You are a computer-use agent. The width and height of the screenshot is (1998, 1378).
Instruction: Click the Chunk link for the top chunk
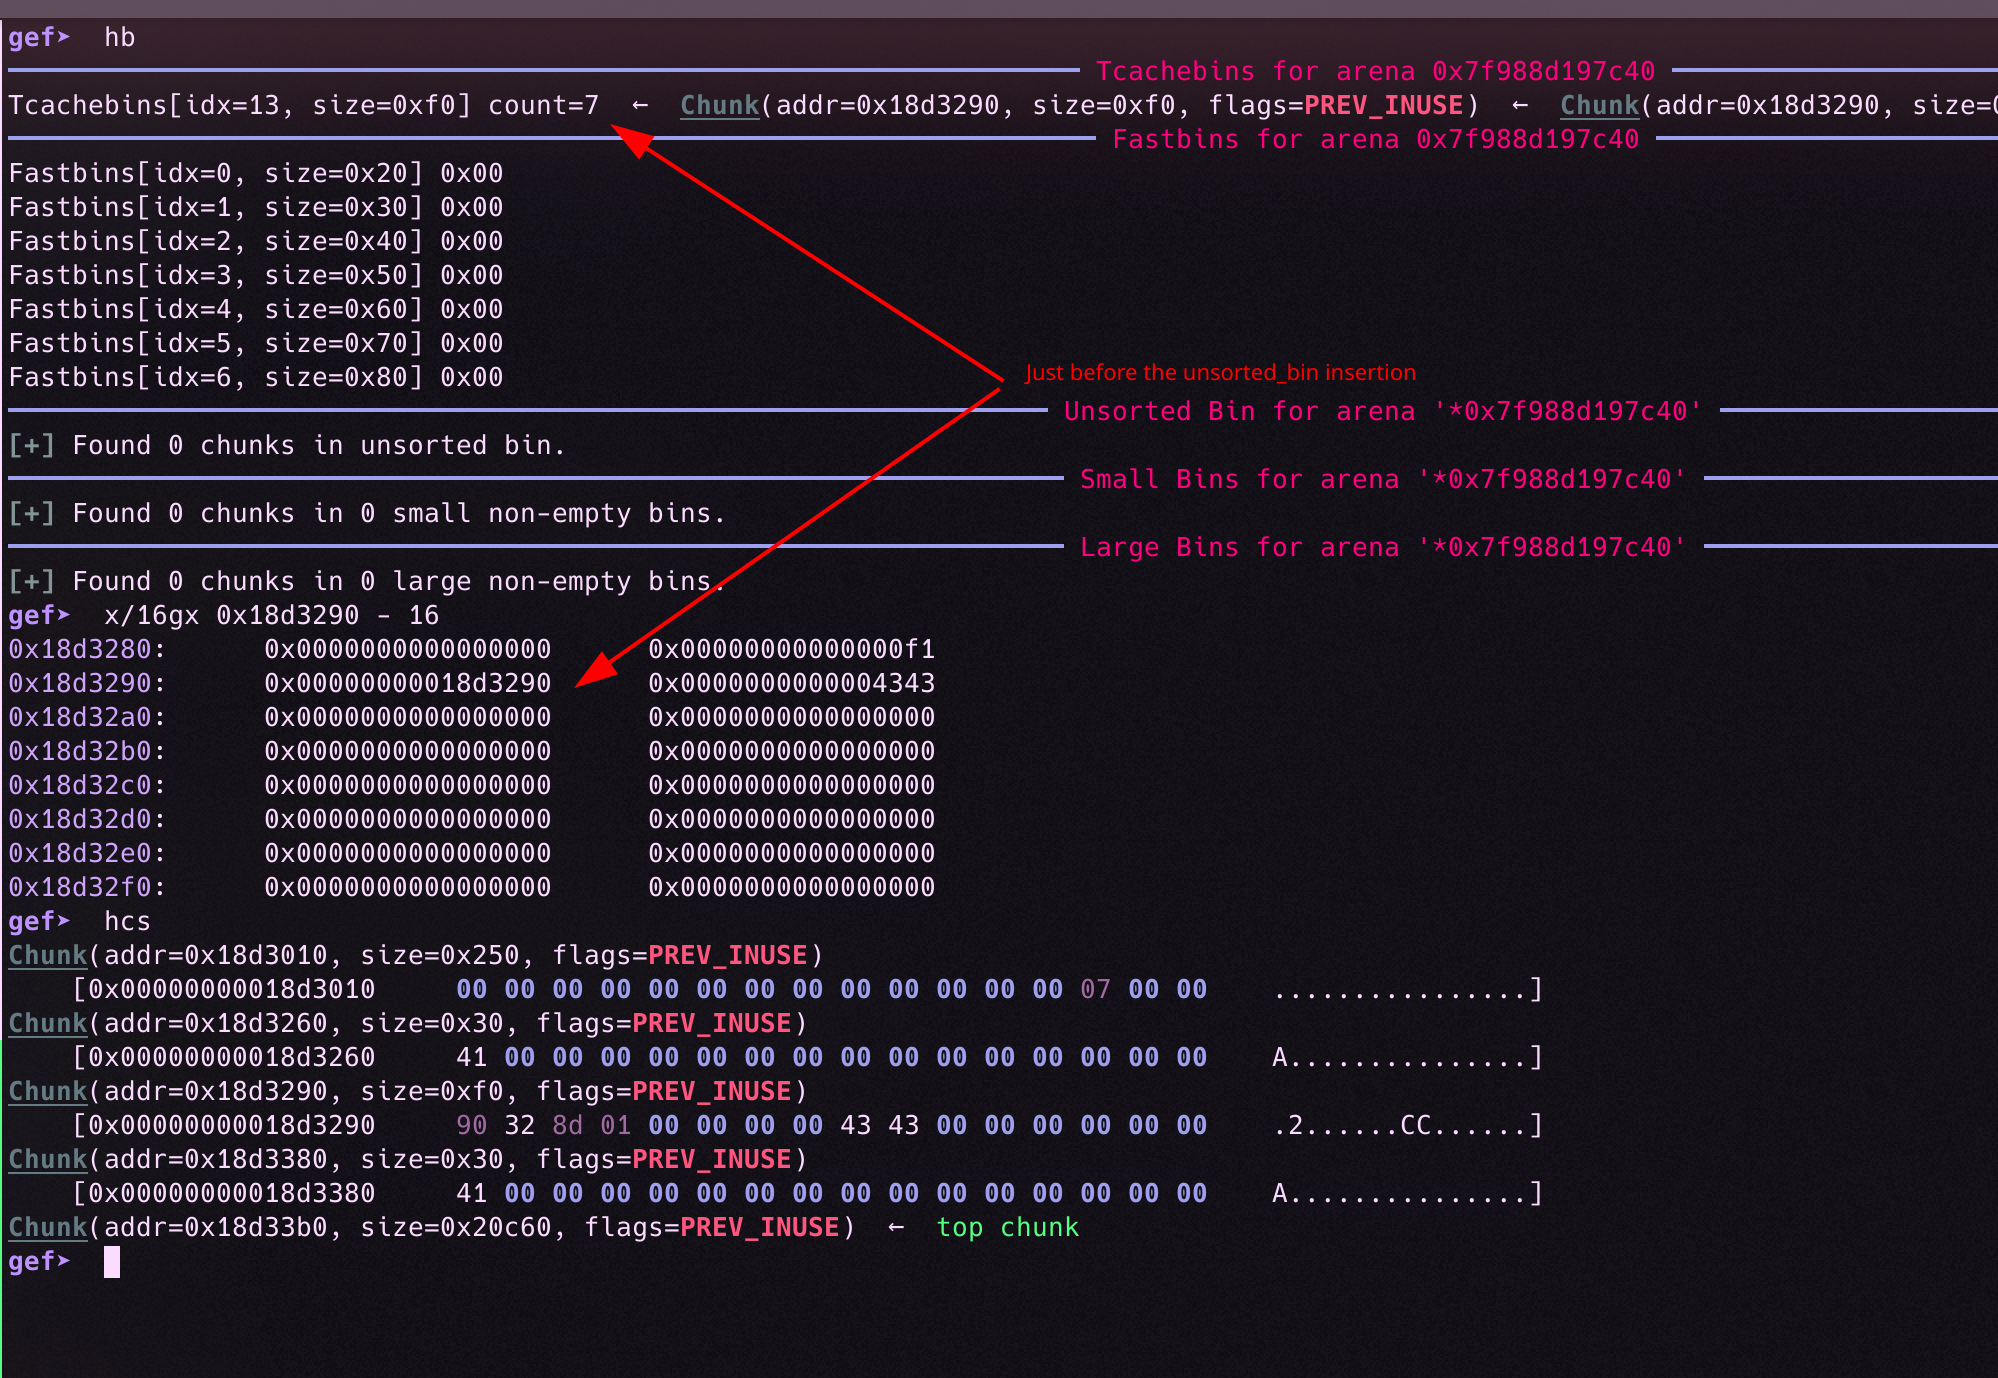click(x=48, y=1227)
